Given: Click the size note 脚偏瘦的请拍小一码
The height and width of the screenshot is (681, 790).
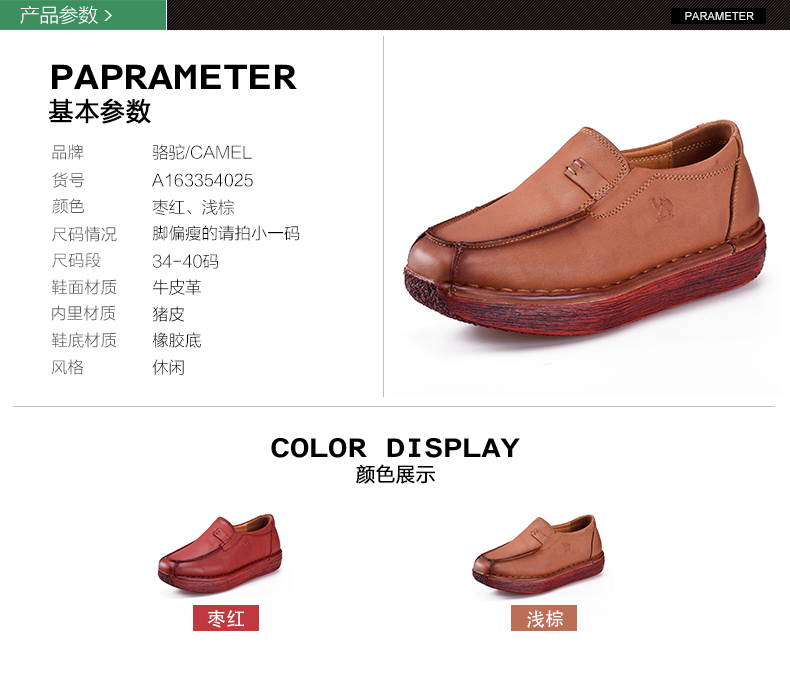Looking at the screenshot, I should click(x=226, y=234).
